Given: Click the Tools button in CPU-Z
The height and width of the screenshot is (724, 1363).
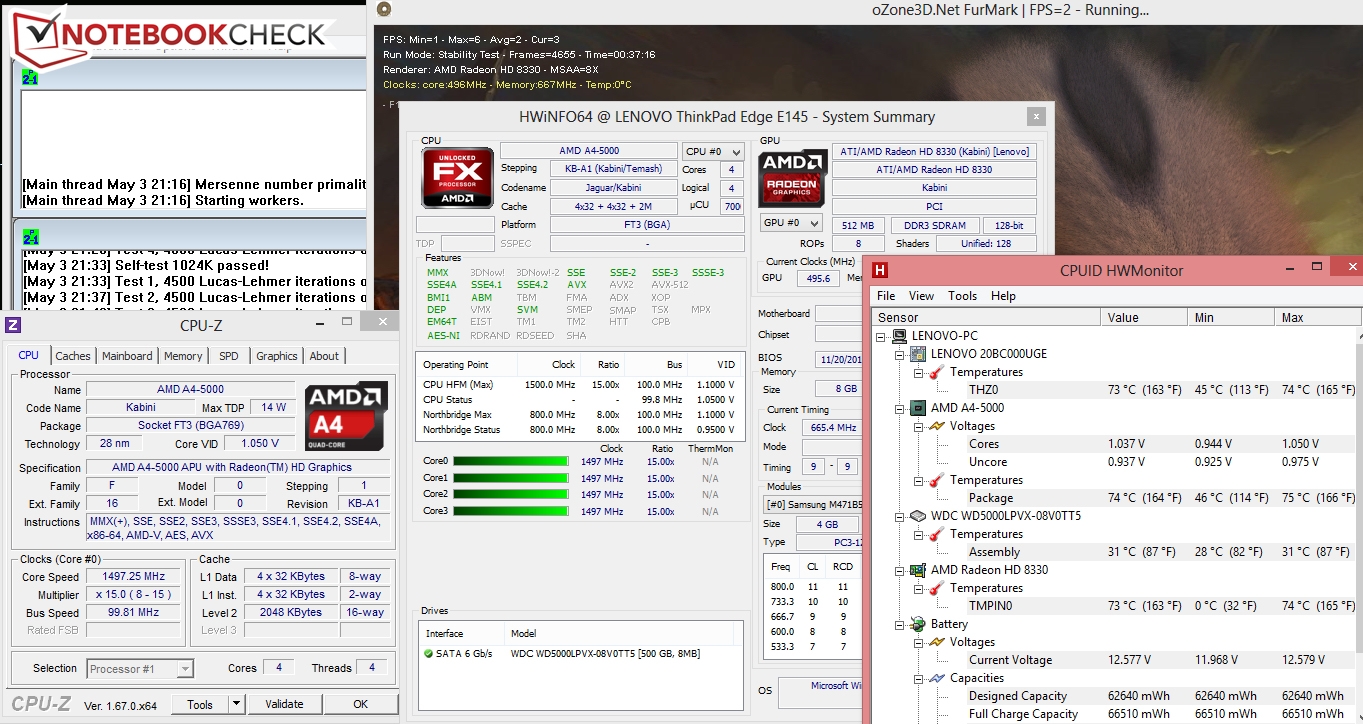Looking at the screenshot, I should [x=200, y=704].
